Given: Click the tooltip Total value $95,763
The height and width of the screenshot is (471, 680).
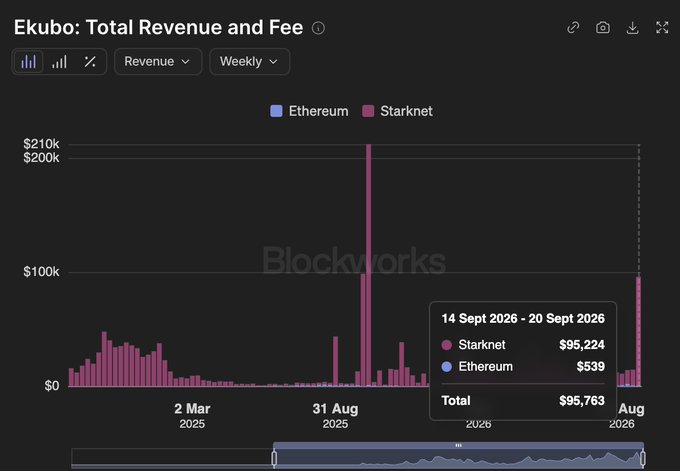Looking at the screenshot, I should click(x=582, y=400).
